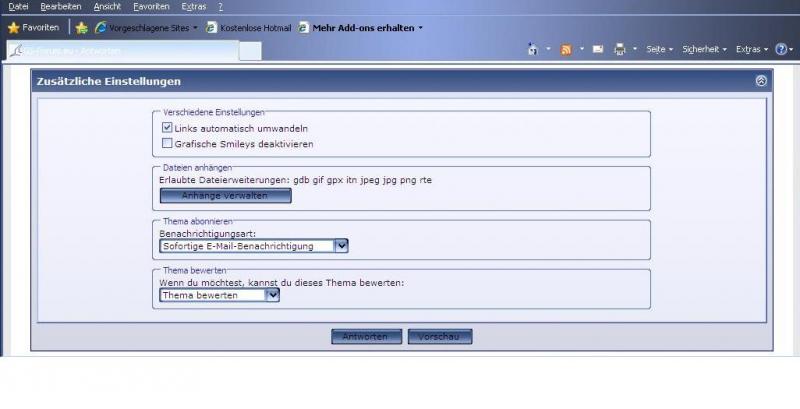Click the Read Mail envelope icon
The image size is (800, 409).
point(598,49)
